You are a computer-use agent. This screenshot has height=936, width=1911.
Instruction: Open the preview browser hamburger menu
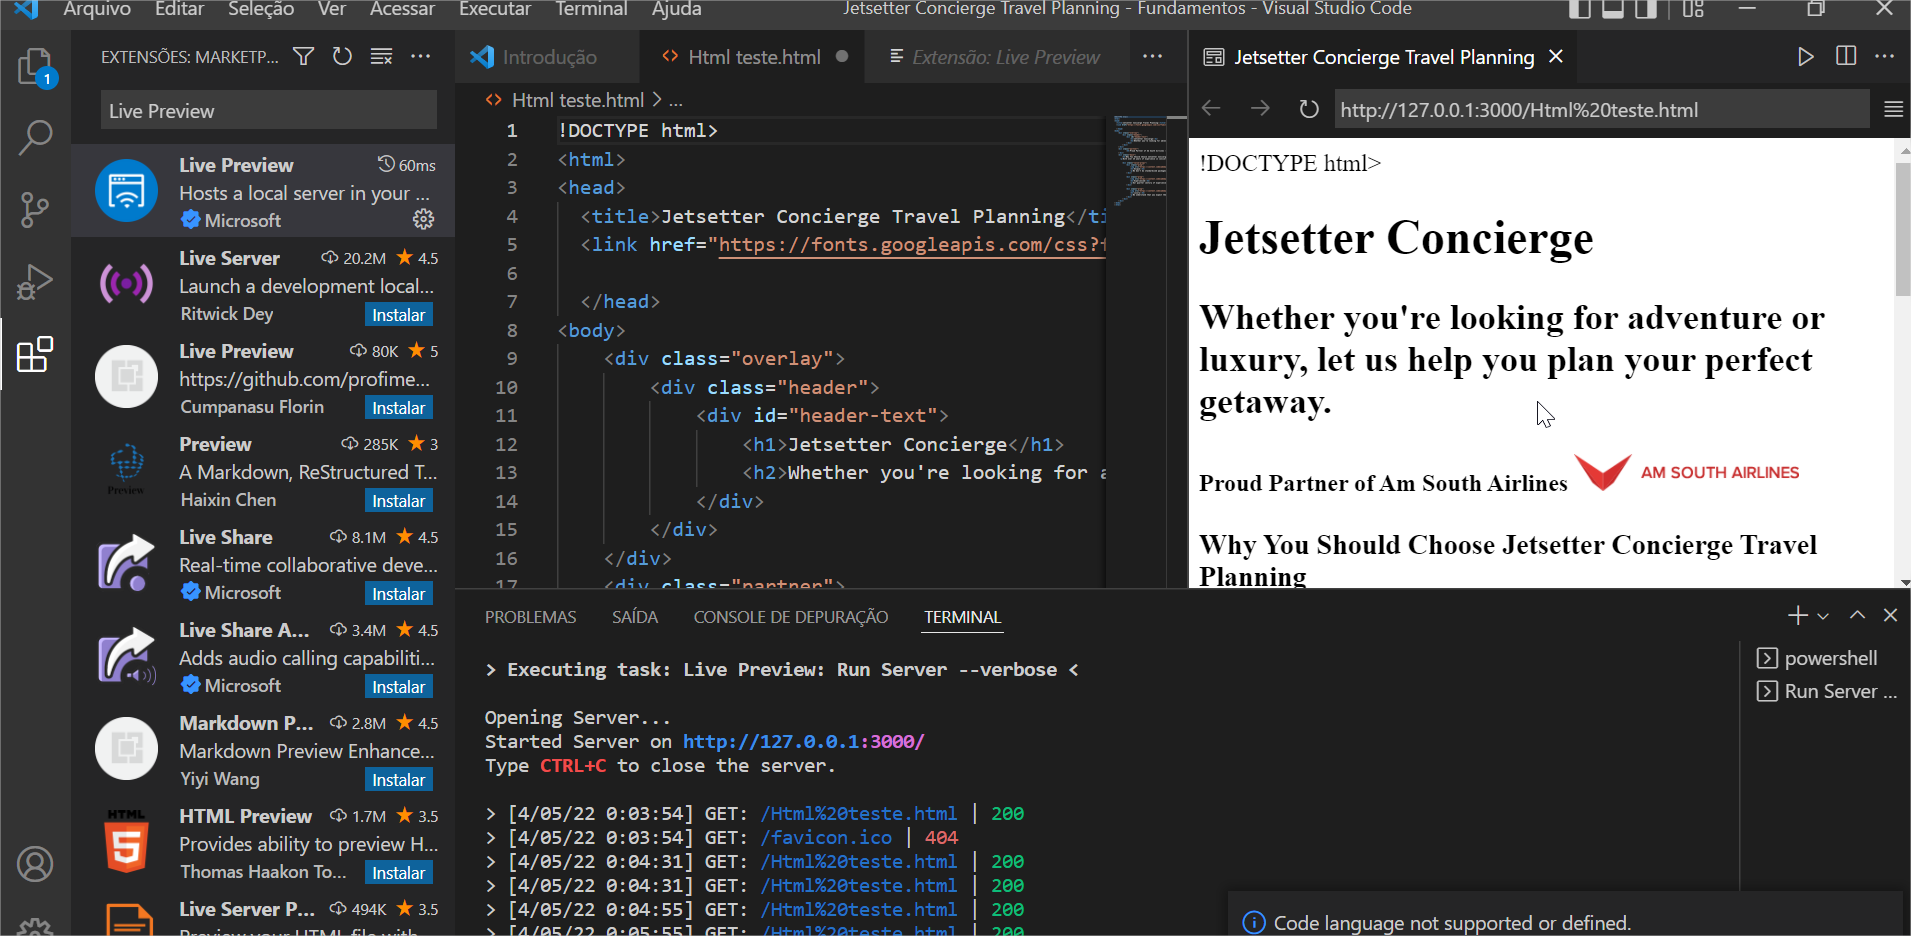pyautogui.click(x=1893, y=109)
